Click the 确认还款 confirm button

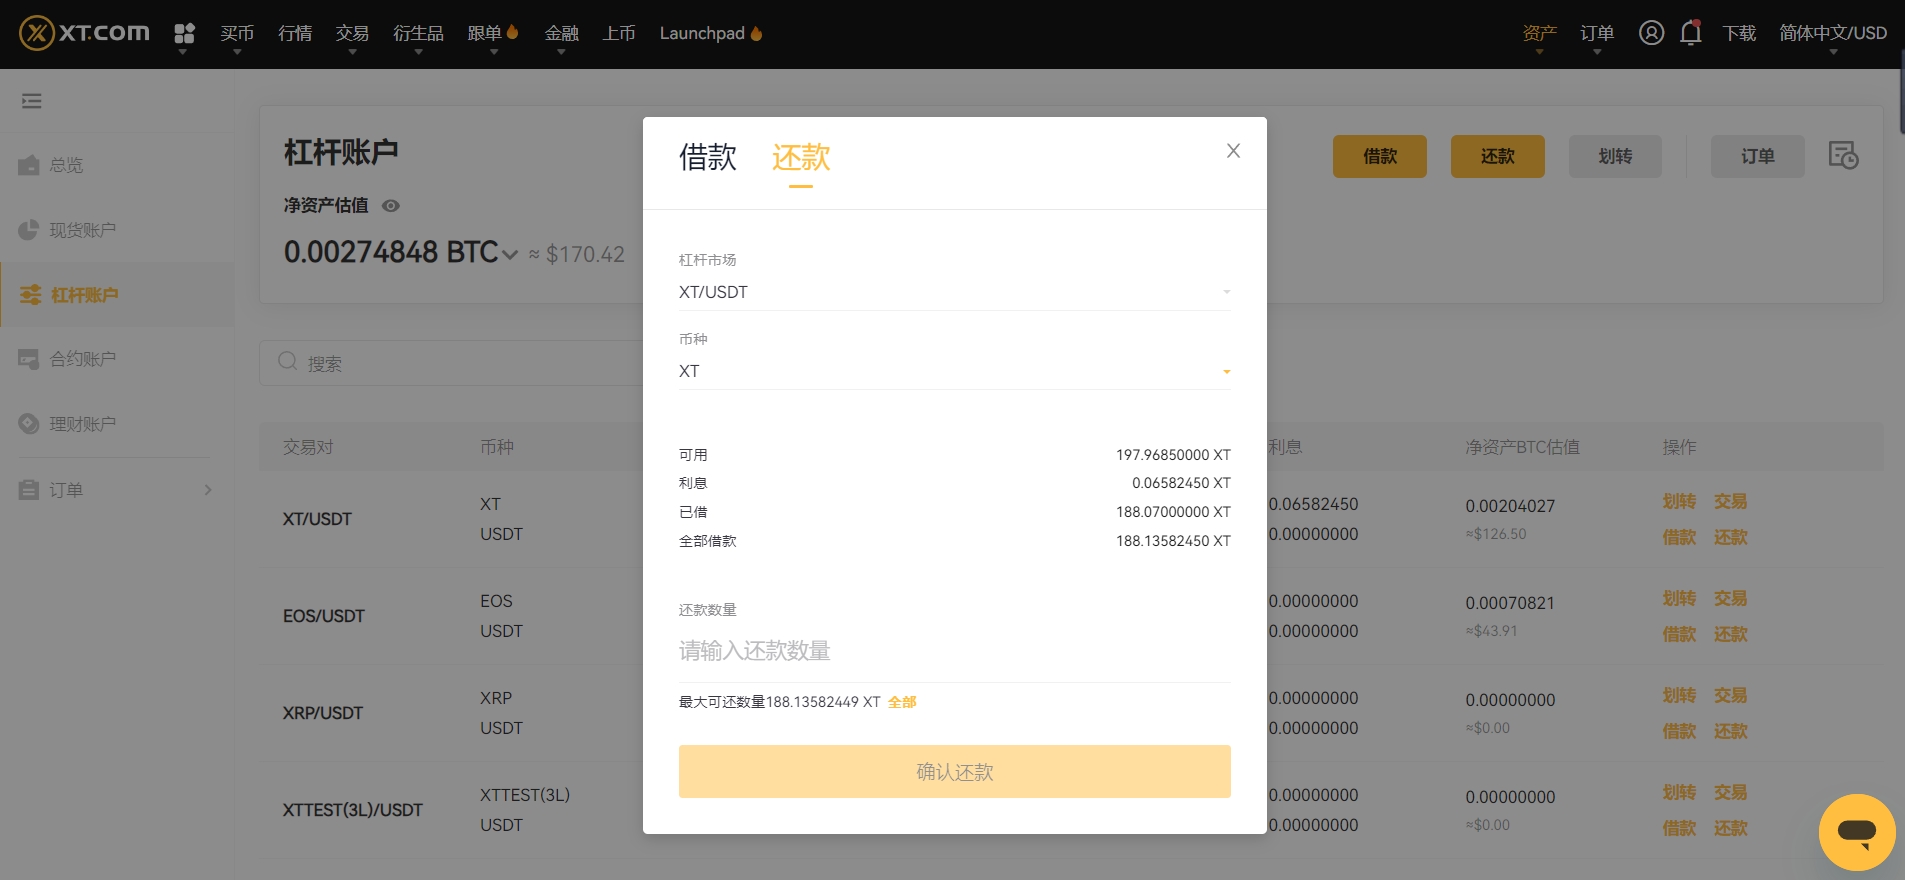coord(955,771)
